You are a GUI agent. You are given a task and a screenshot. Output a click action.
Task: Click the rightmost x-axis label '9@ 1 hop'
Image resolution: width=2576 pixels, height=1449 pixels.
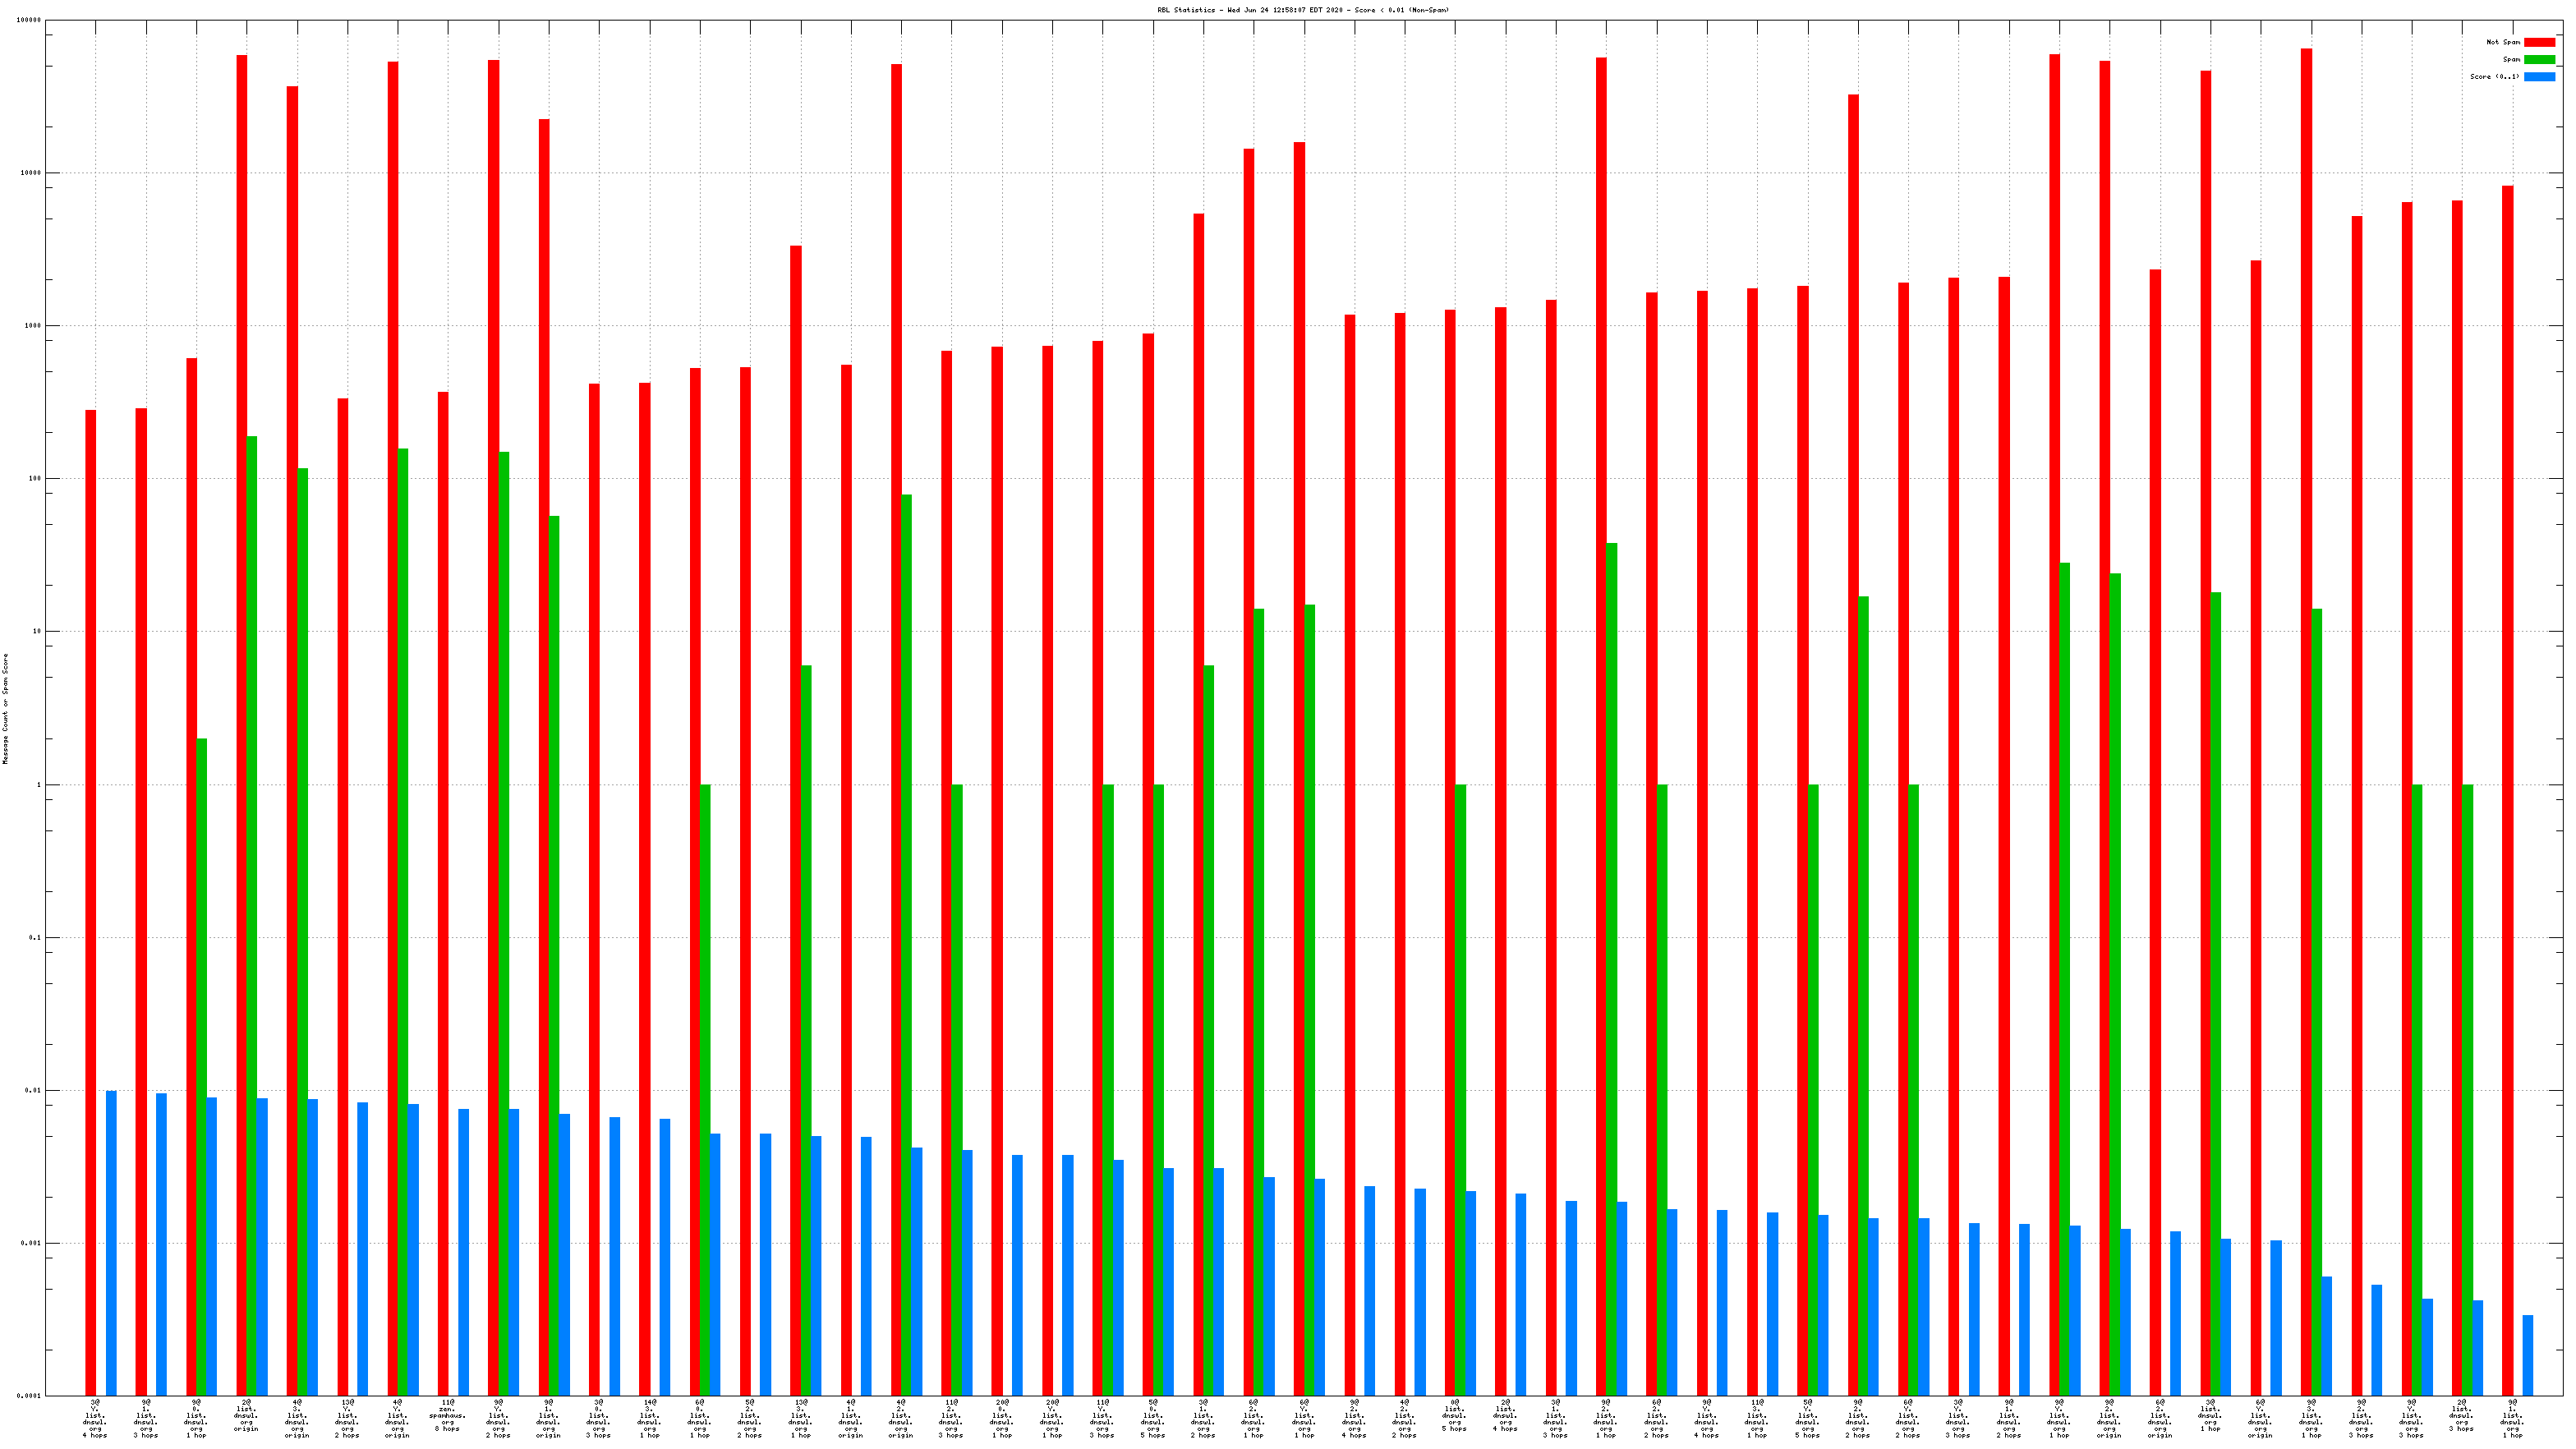tap(2511, 1418)
